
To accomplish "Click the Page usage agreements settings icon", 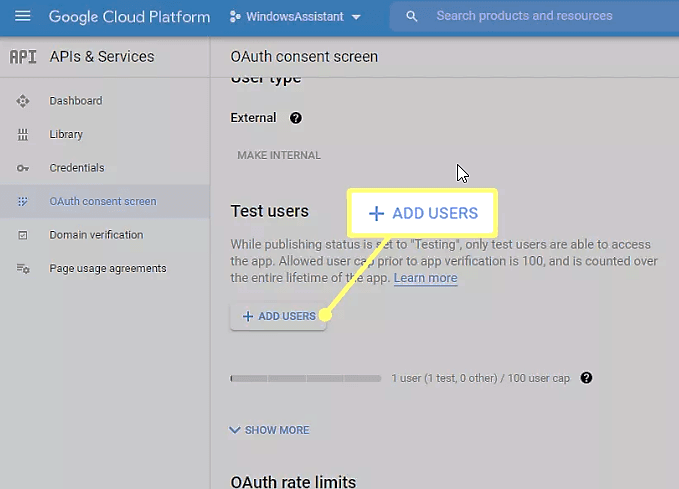I will coord(23,269).
